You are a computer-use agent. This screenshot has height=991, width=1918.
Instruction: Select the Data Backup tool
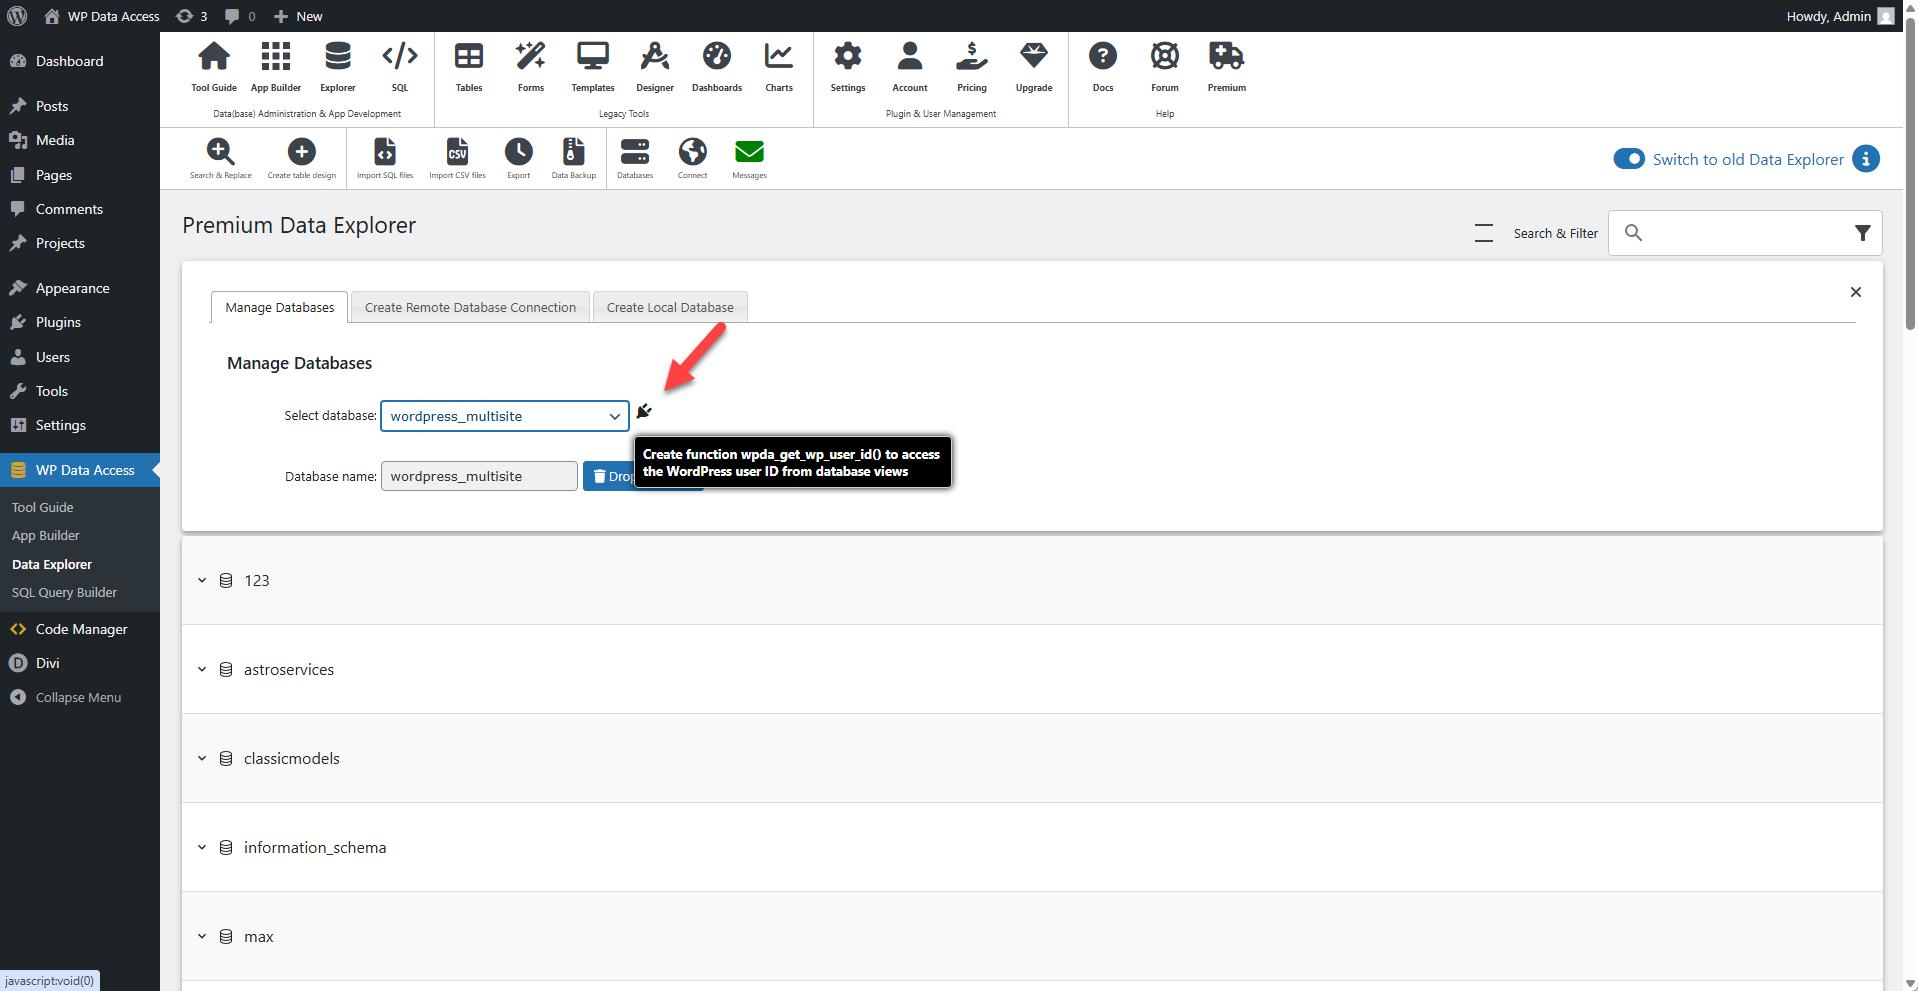(572, 155)
